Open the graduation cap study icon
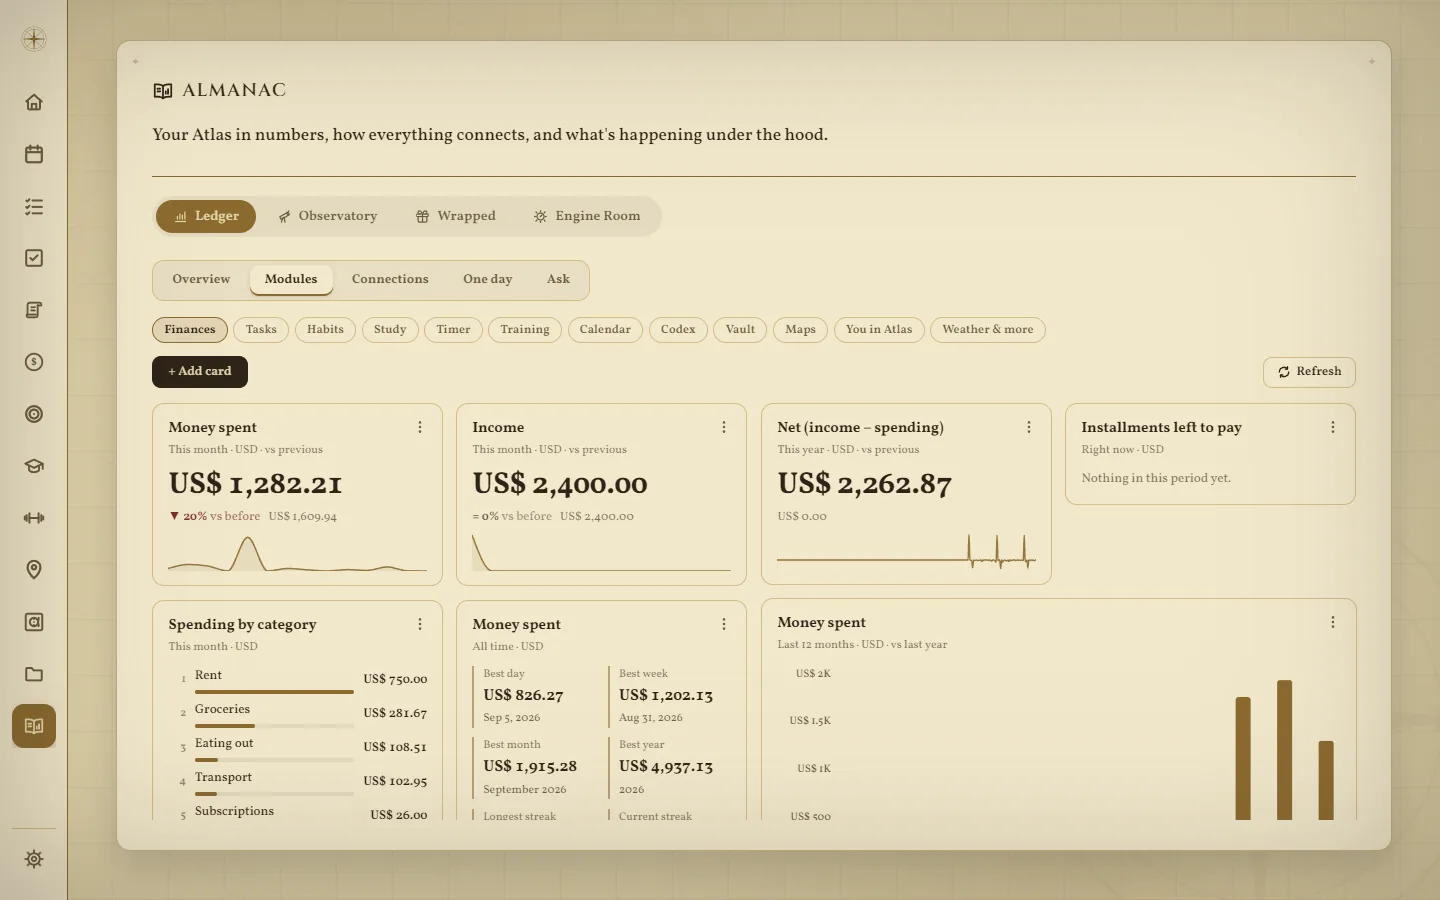The width and height of the screenshot is (1440, 900). click(x=34, y=466)
